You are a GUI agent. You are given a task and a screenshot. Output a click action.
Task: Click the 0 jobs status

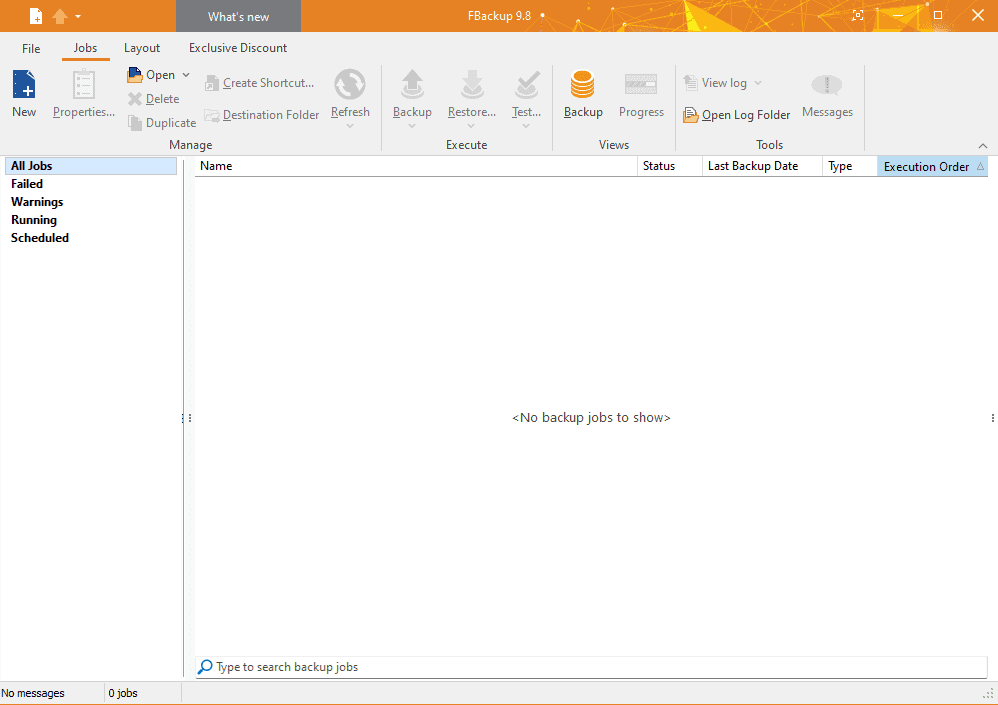123,693
